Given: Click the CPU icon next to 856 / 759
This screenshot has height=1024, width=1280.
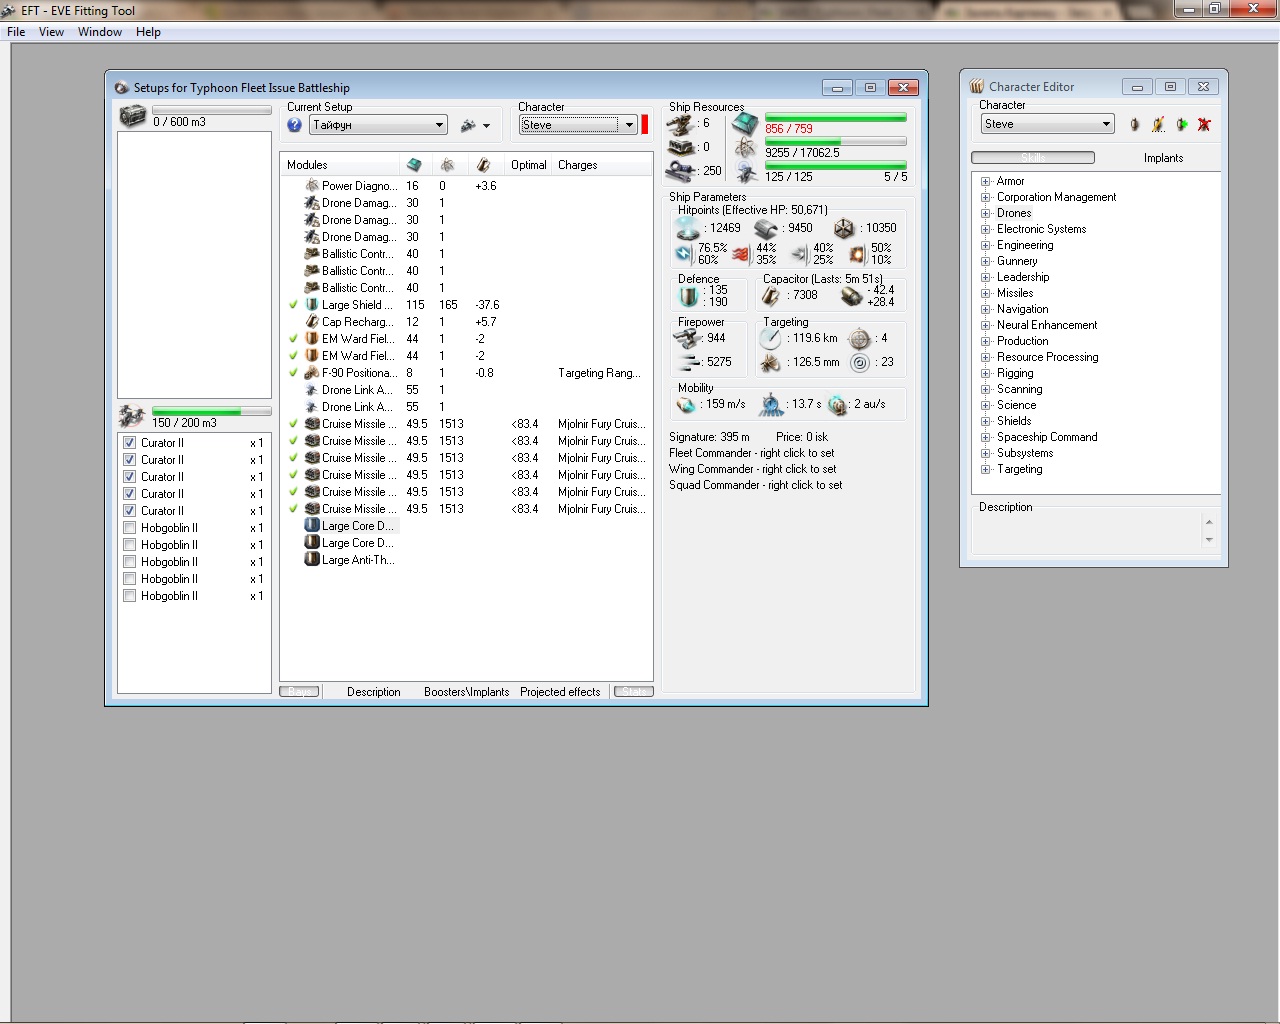Looking at the screenshot, I should point(746,125).
